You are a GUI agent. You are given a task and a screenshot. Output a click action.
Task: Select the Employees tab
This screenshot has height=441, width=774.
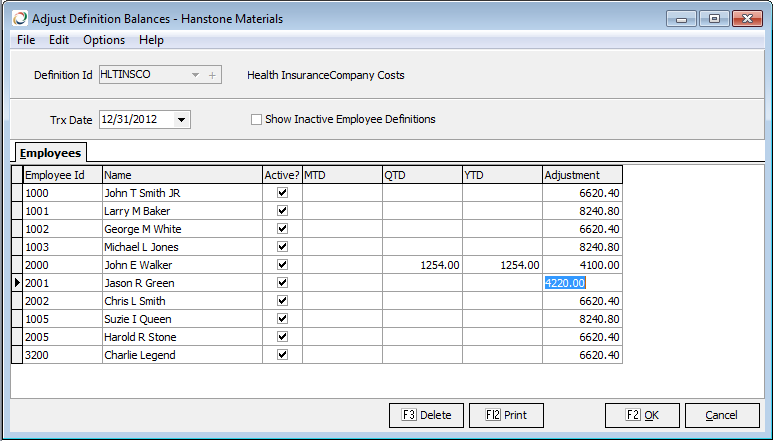(51, 153)
